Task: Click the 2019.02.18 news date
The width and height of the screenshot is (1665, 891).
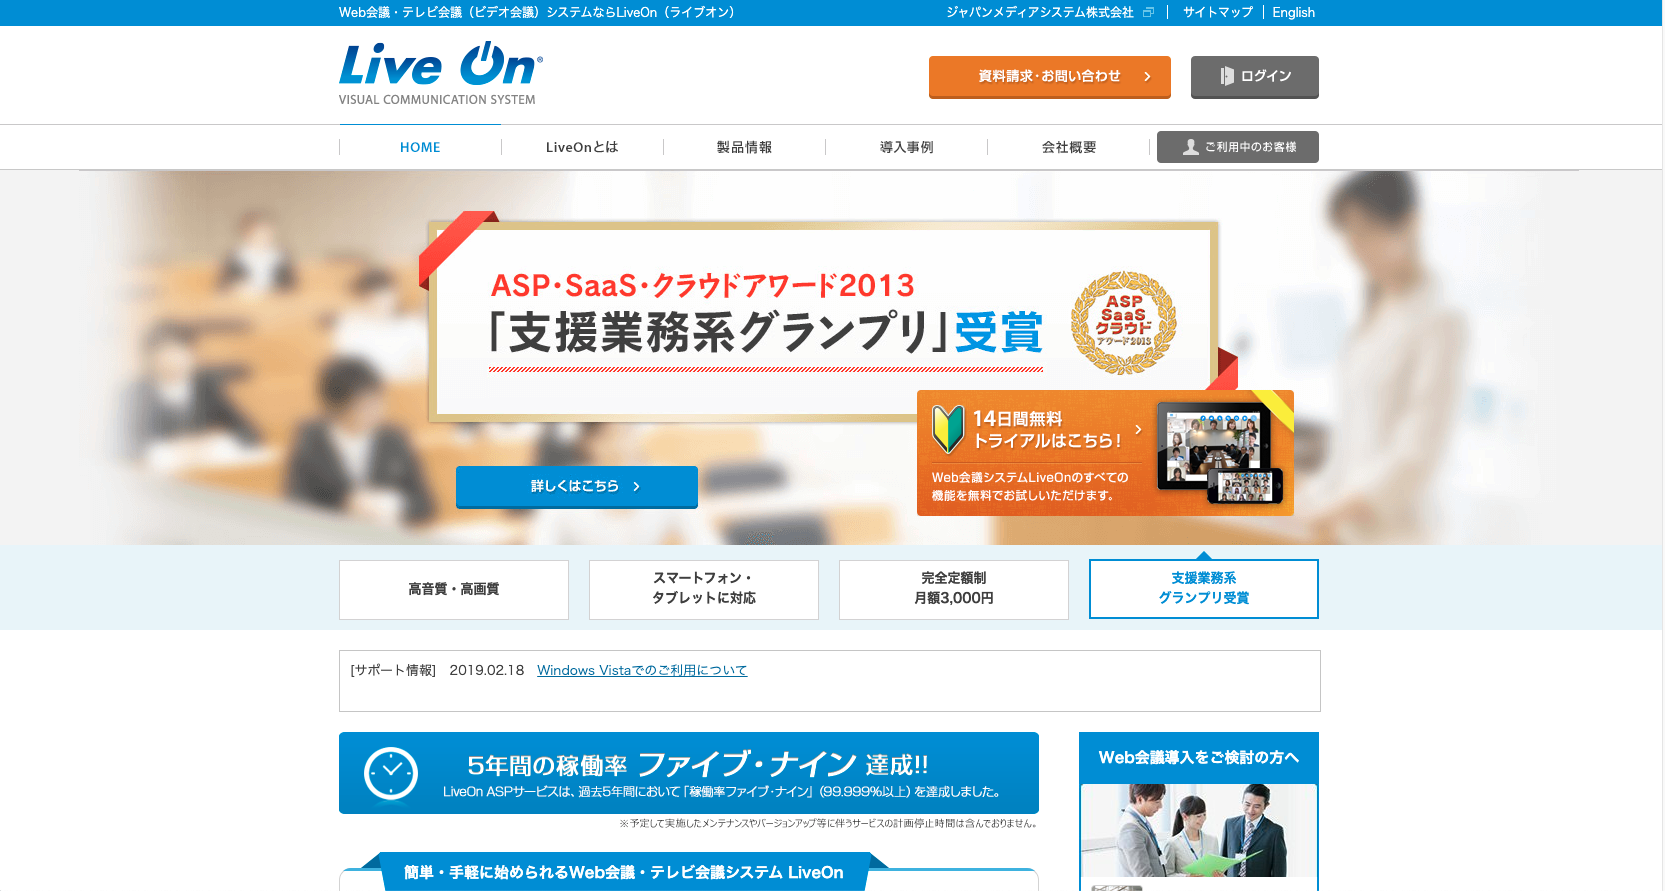Action: pos(487,670)
